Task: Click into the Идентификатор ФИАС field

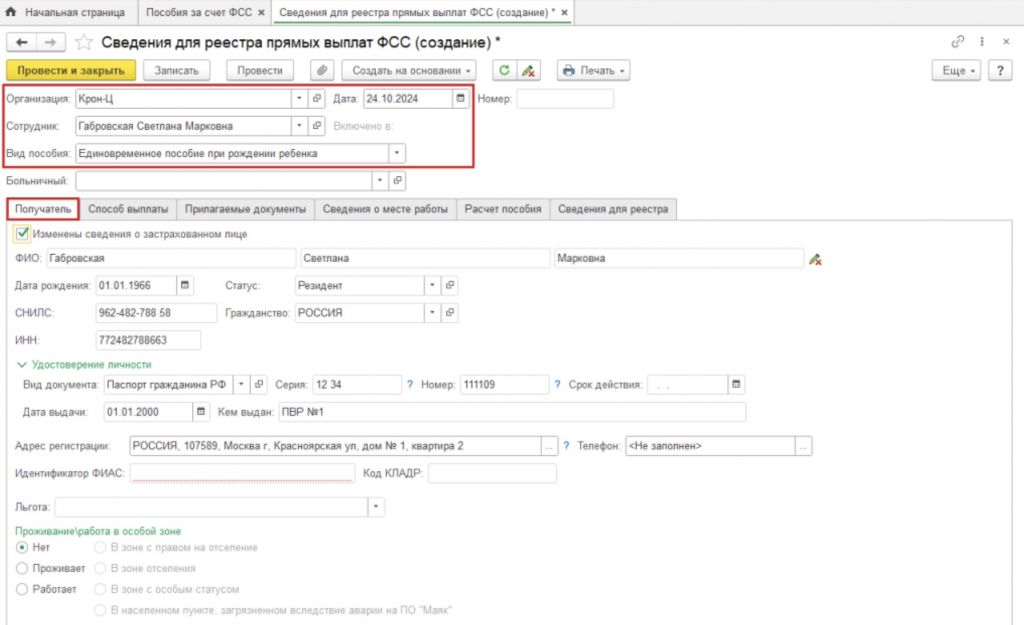Action: pyautogui.click(x=242, y=473)
